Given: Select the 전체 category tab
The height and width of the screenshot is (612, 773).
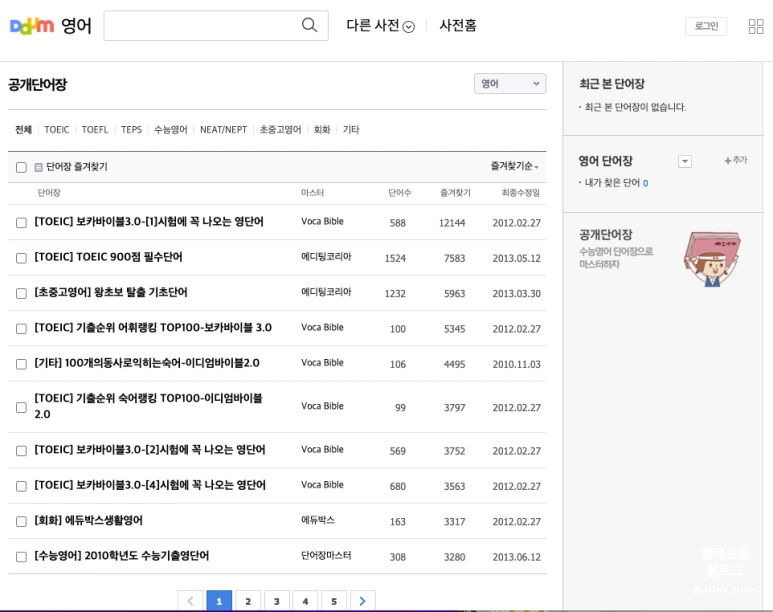Looking at the screenshot, I should [x=23, y=130].
